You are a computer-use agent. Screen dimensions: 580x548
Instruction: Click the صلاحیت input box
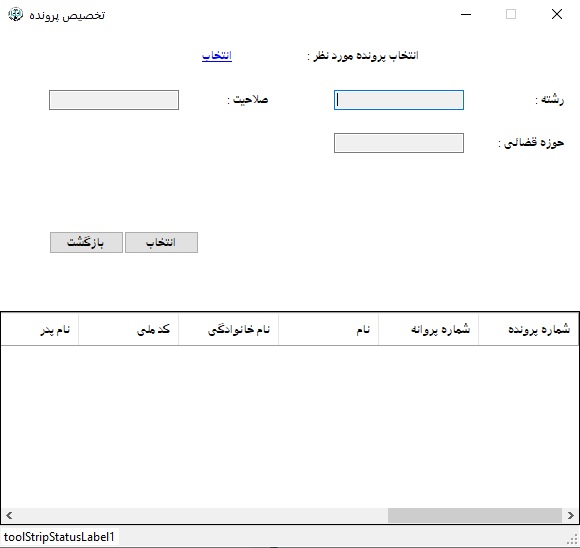tap(114, 100)
